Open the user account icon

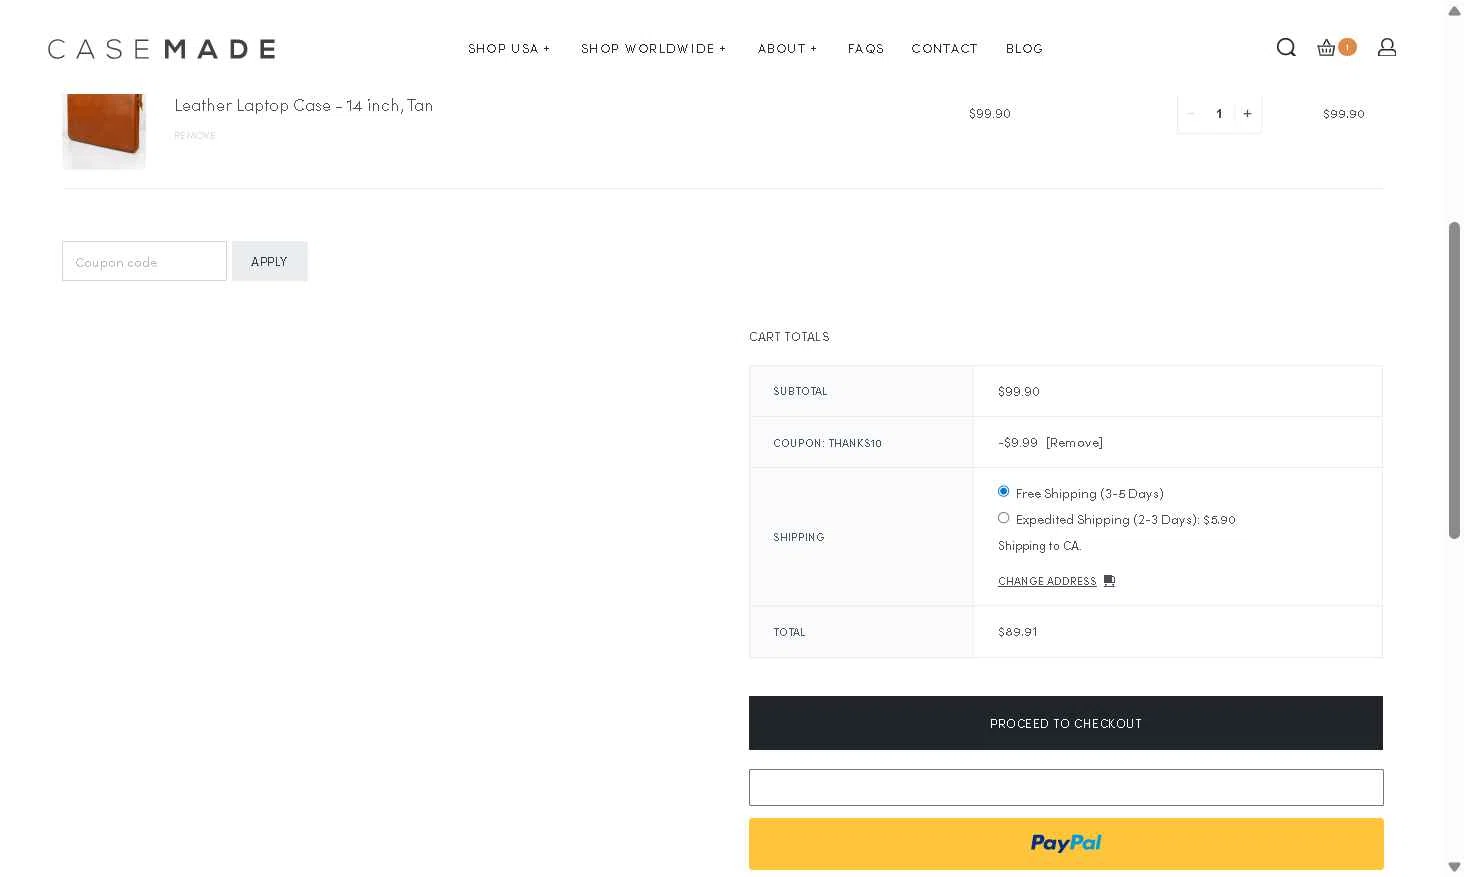coord(1387,47)
